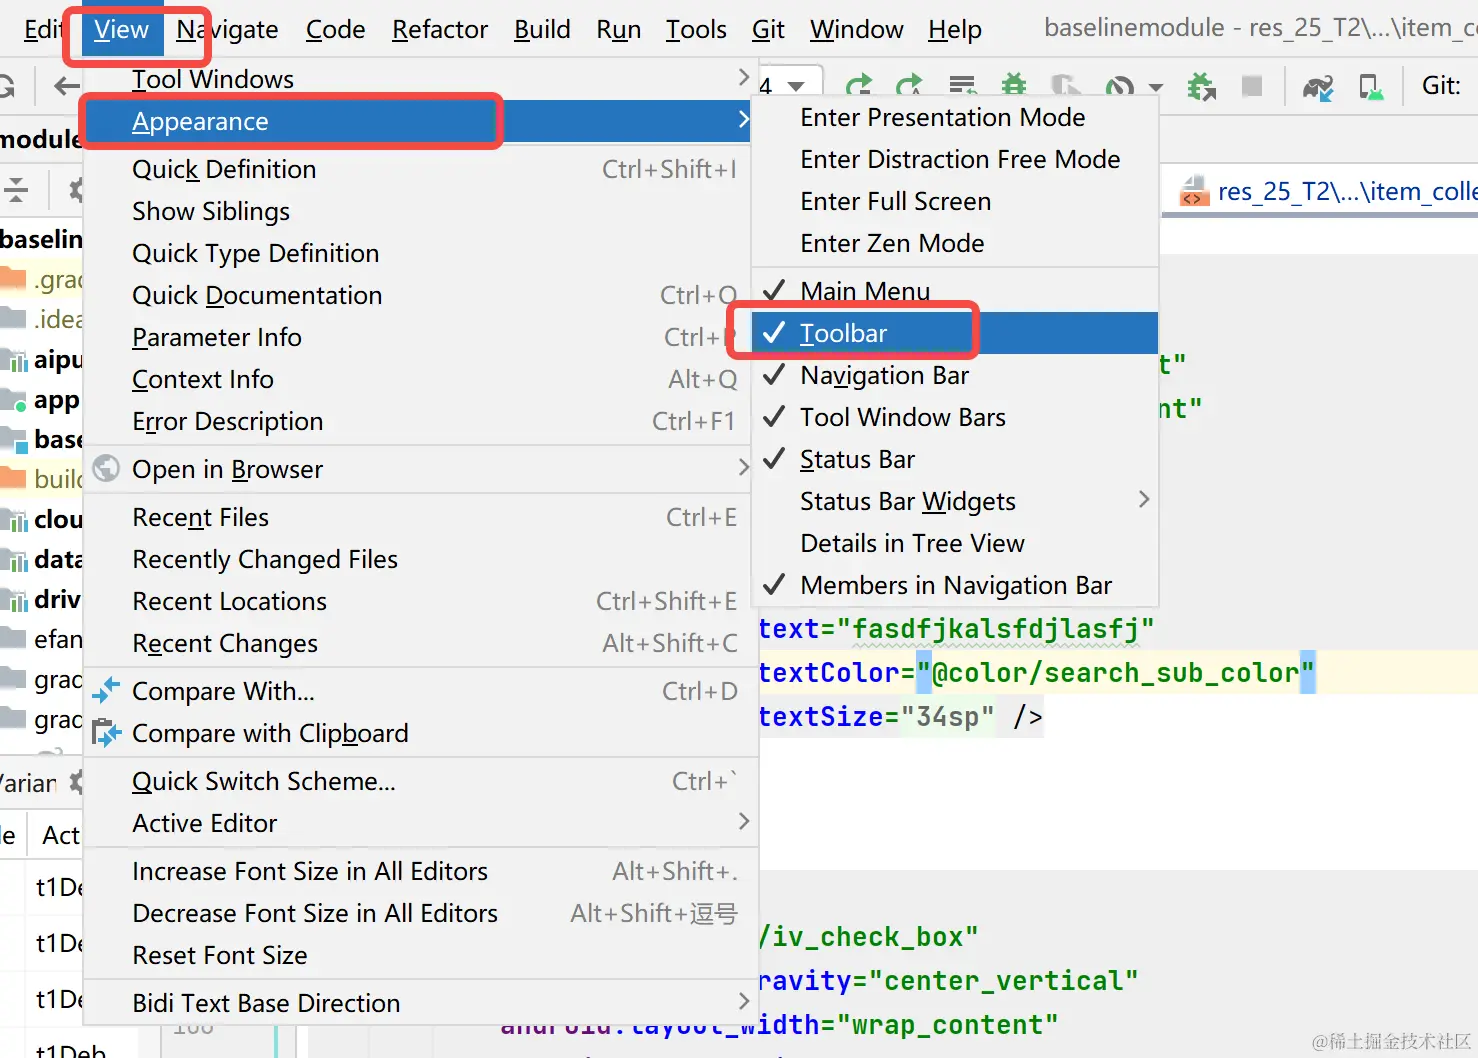Expand the Open in Browser submenu
The image size is (1478, 1058).
(x=418, y=469)
